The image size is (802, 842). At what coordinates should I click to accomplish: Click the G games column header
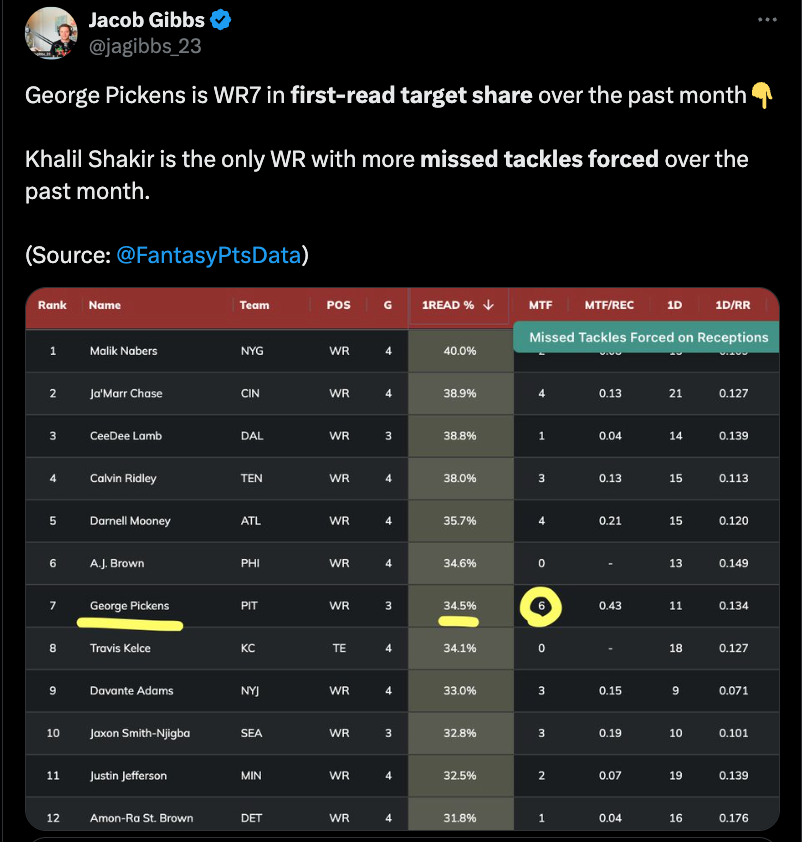pos(388,305)
